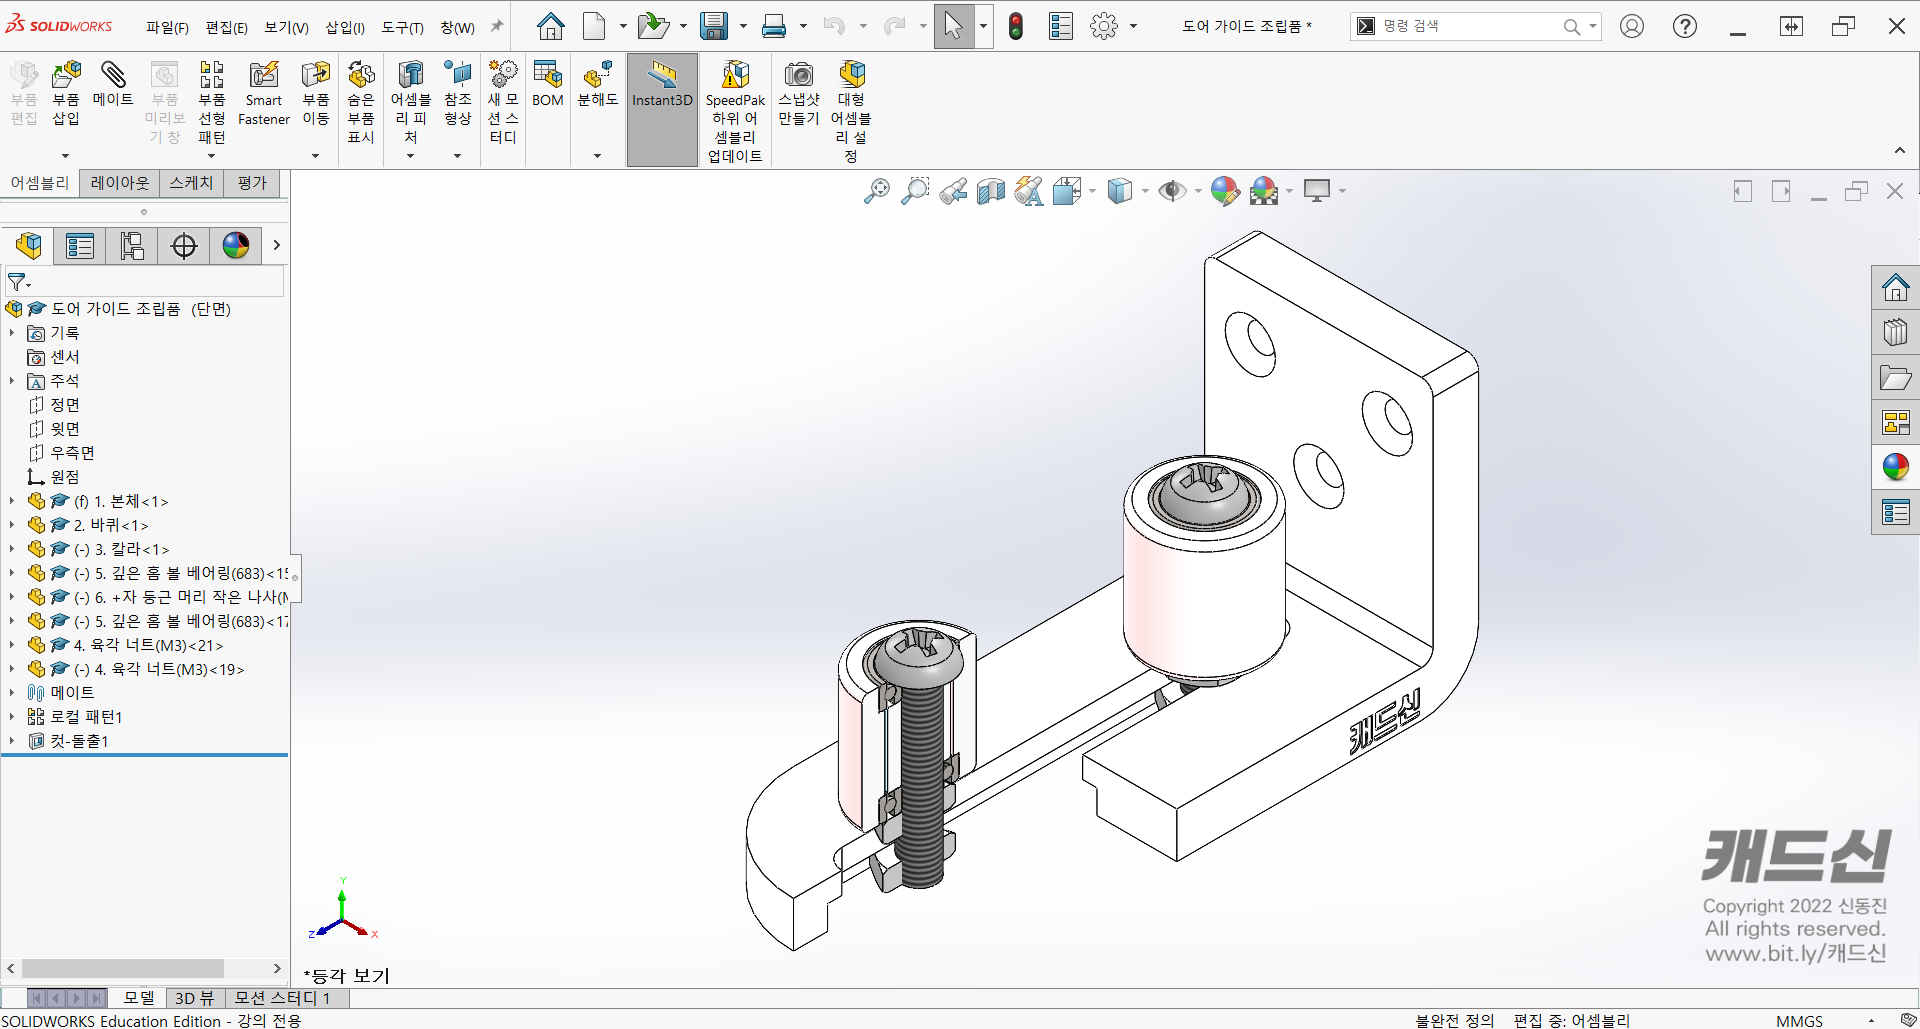1920x1029 pixels.
Task: Open Appearances color ball in task pane
Action: [1895, 467]
